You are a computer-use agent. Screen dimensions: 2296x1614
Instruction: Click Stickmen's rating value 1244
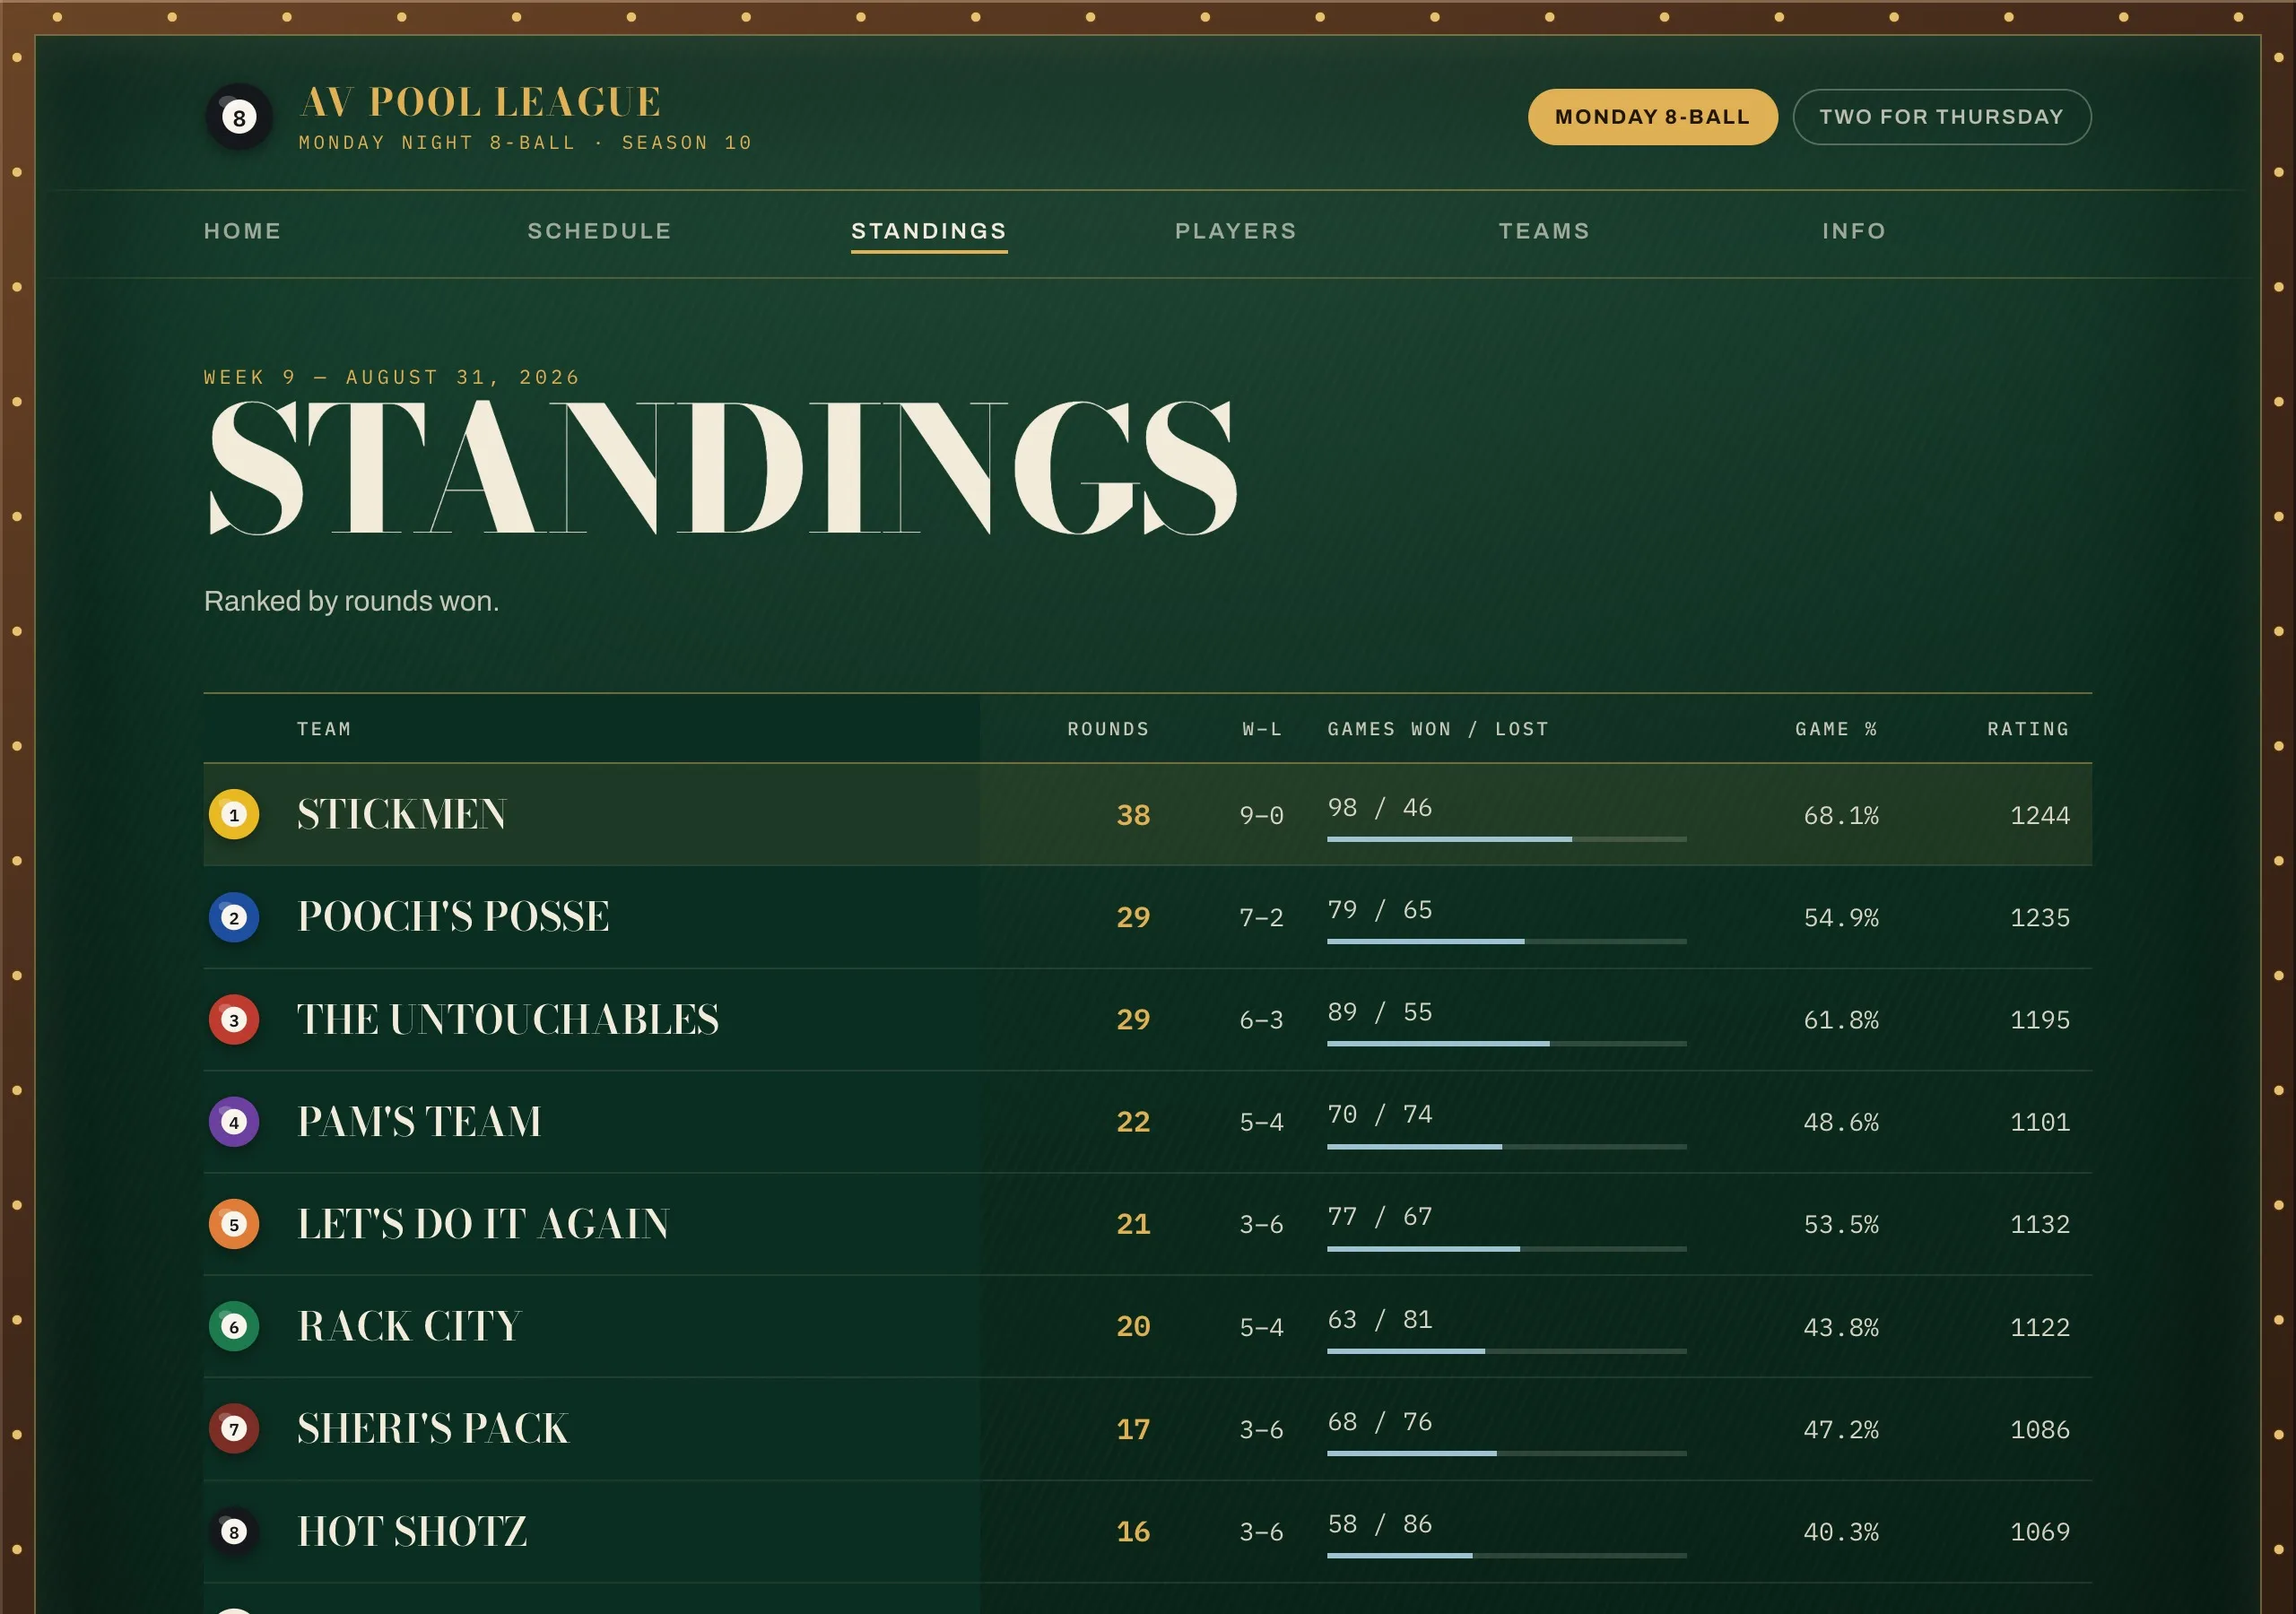[2040, 816]
